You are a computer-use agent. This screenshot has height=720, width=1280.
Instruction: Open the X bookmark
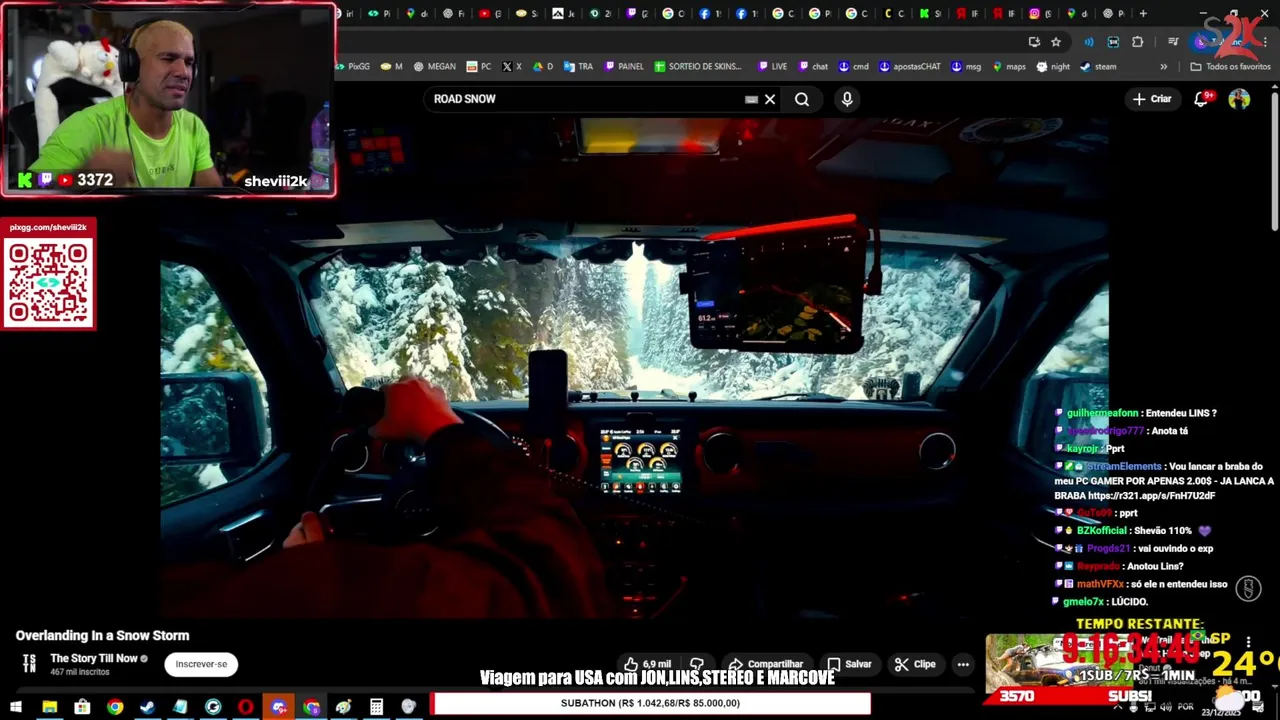(511, 66)
